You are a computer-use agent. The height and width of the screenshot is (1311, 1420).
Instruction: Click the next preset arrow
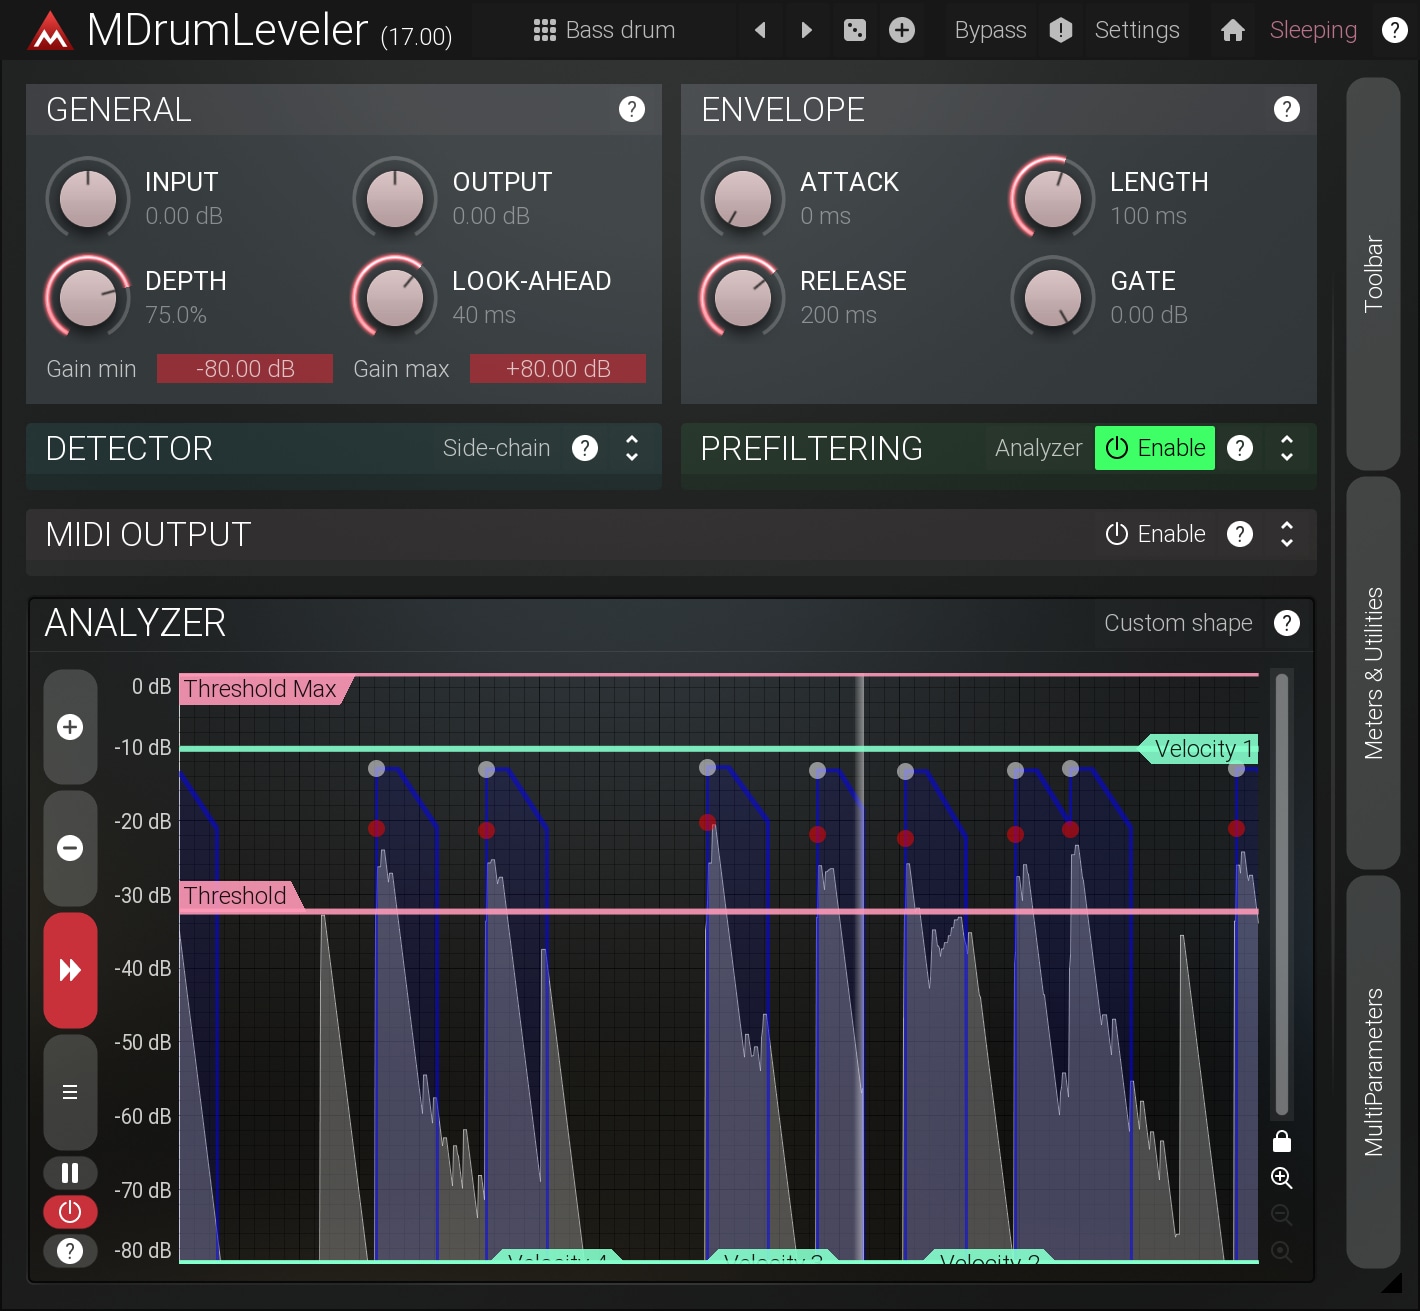pyautogui.click(x=807, y=30)
